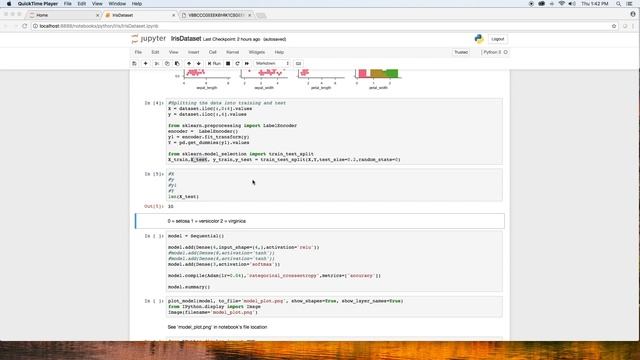Screen dimensions: 640x360
Task: Click the 'See model_plot.png' markdown text
Action: 217,327
